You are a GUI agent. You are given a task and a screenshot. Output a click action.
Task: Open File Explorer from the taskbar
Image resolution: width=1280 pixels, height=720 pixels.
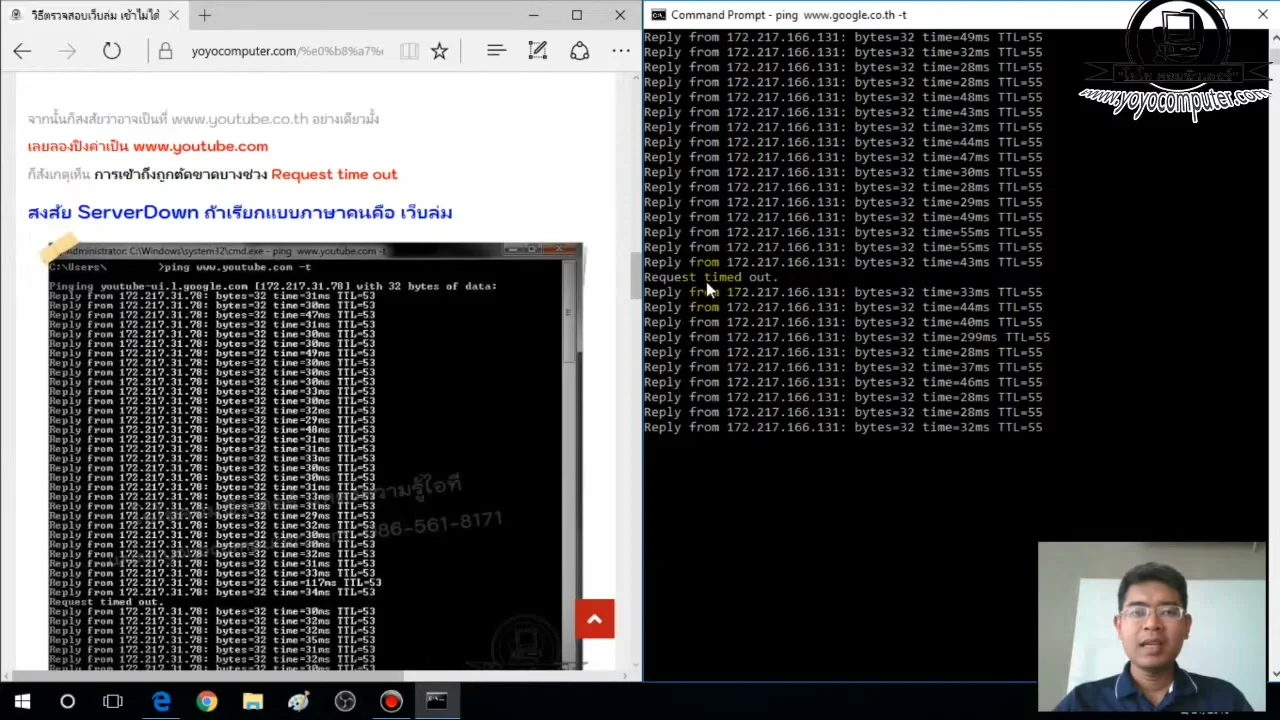[x=252, y=701]
